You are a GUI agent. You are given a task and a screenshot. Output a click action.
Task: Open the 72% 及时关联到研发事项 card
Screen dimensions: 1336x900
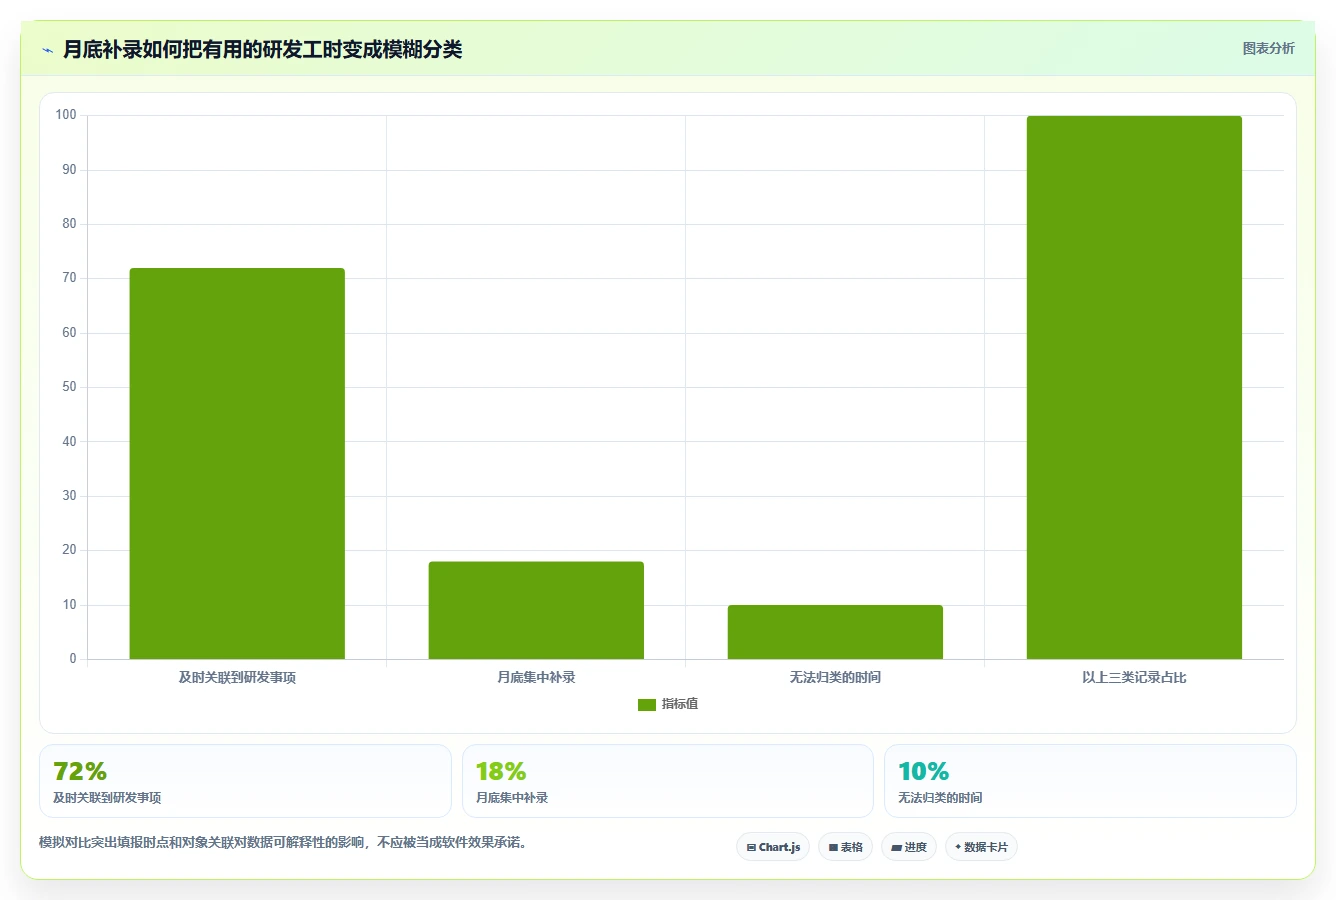point(245,781)
